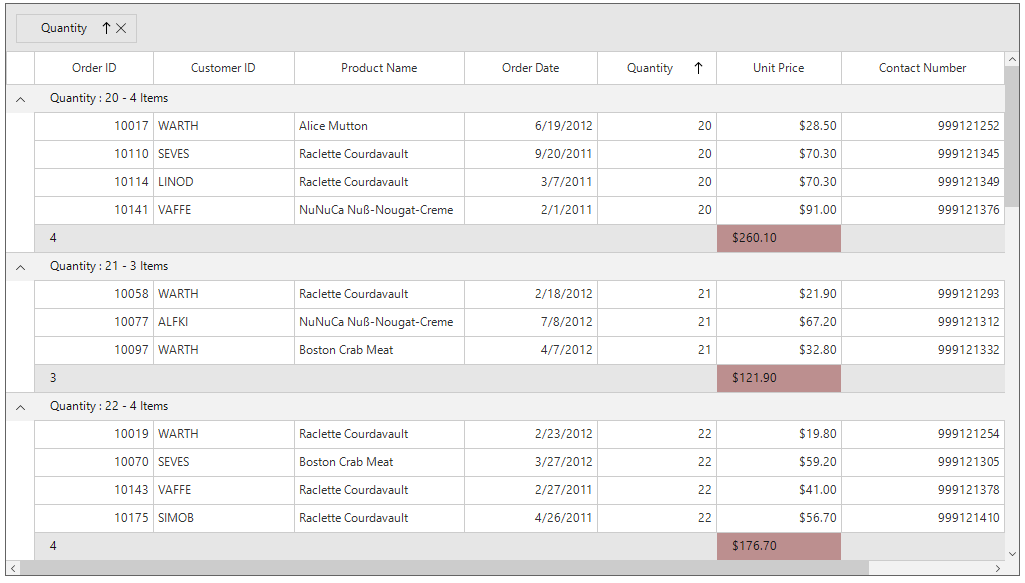1025x583 pixels.
Task: Click the down arrow of the vertical scrollbar
Action: 1013,554
